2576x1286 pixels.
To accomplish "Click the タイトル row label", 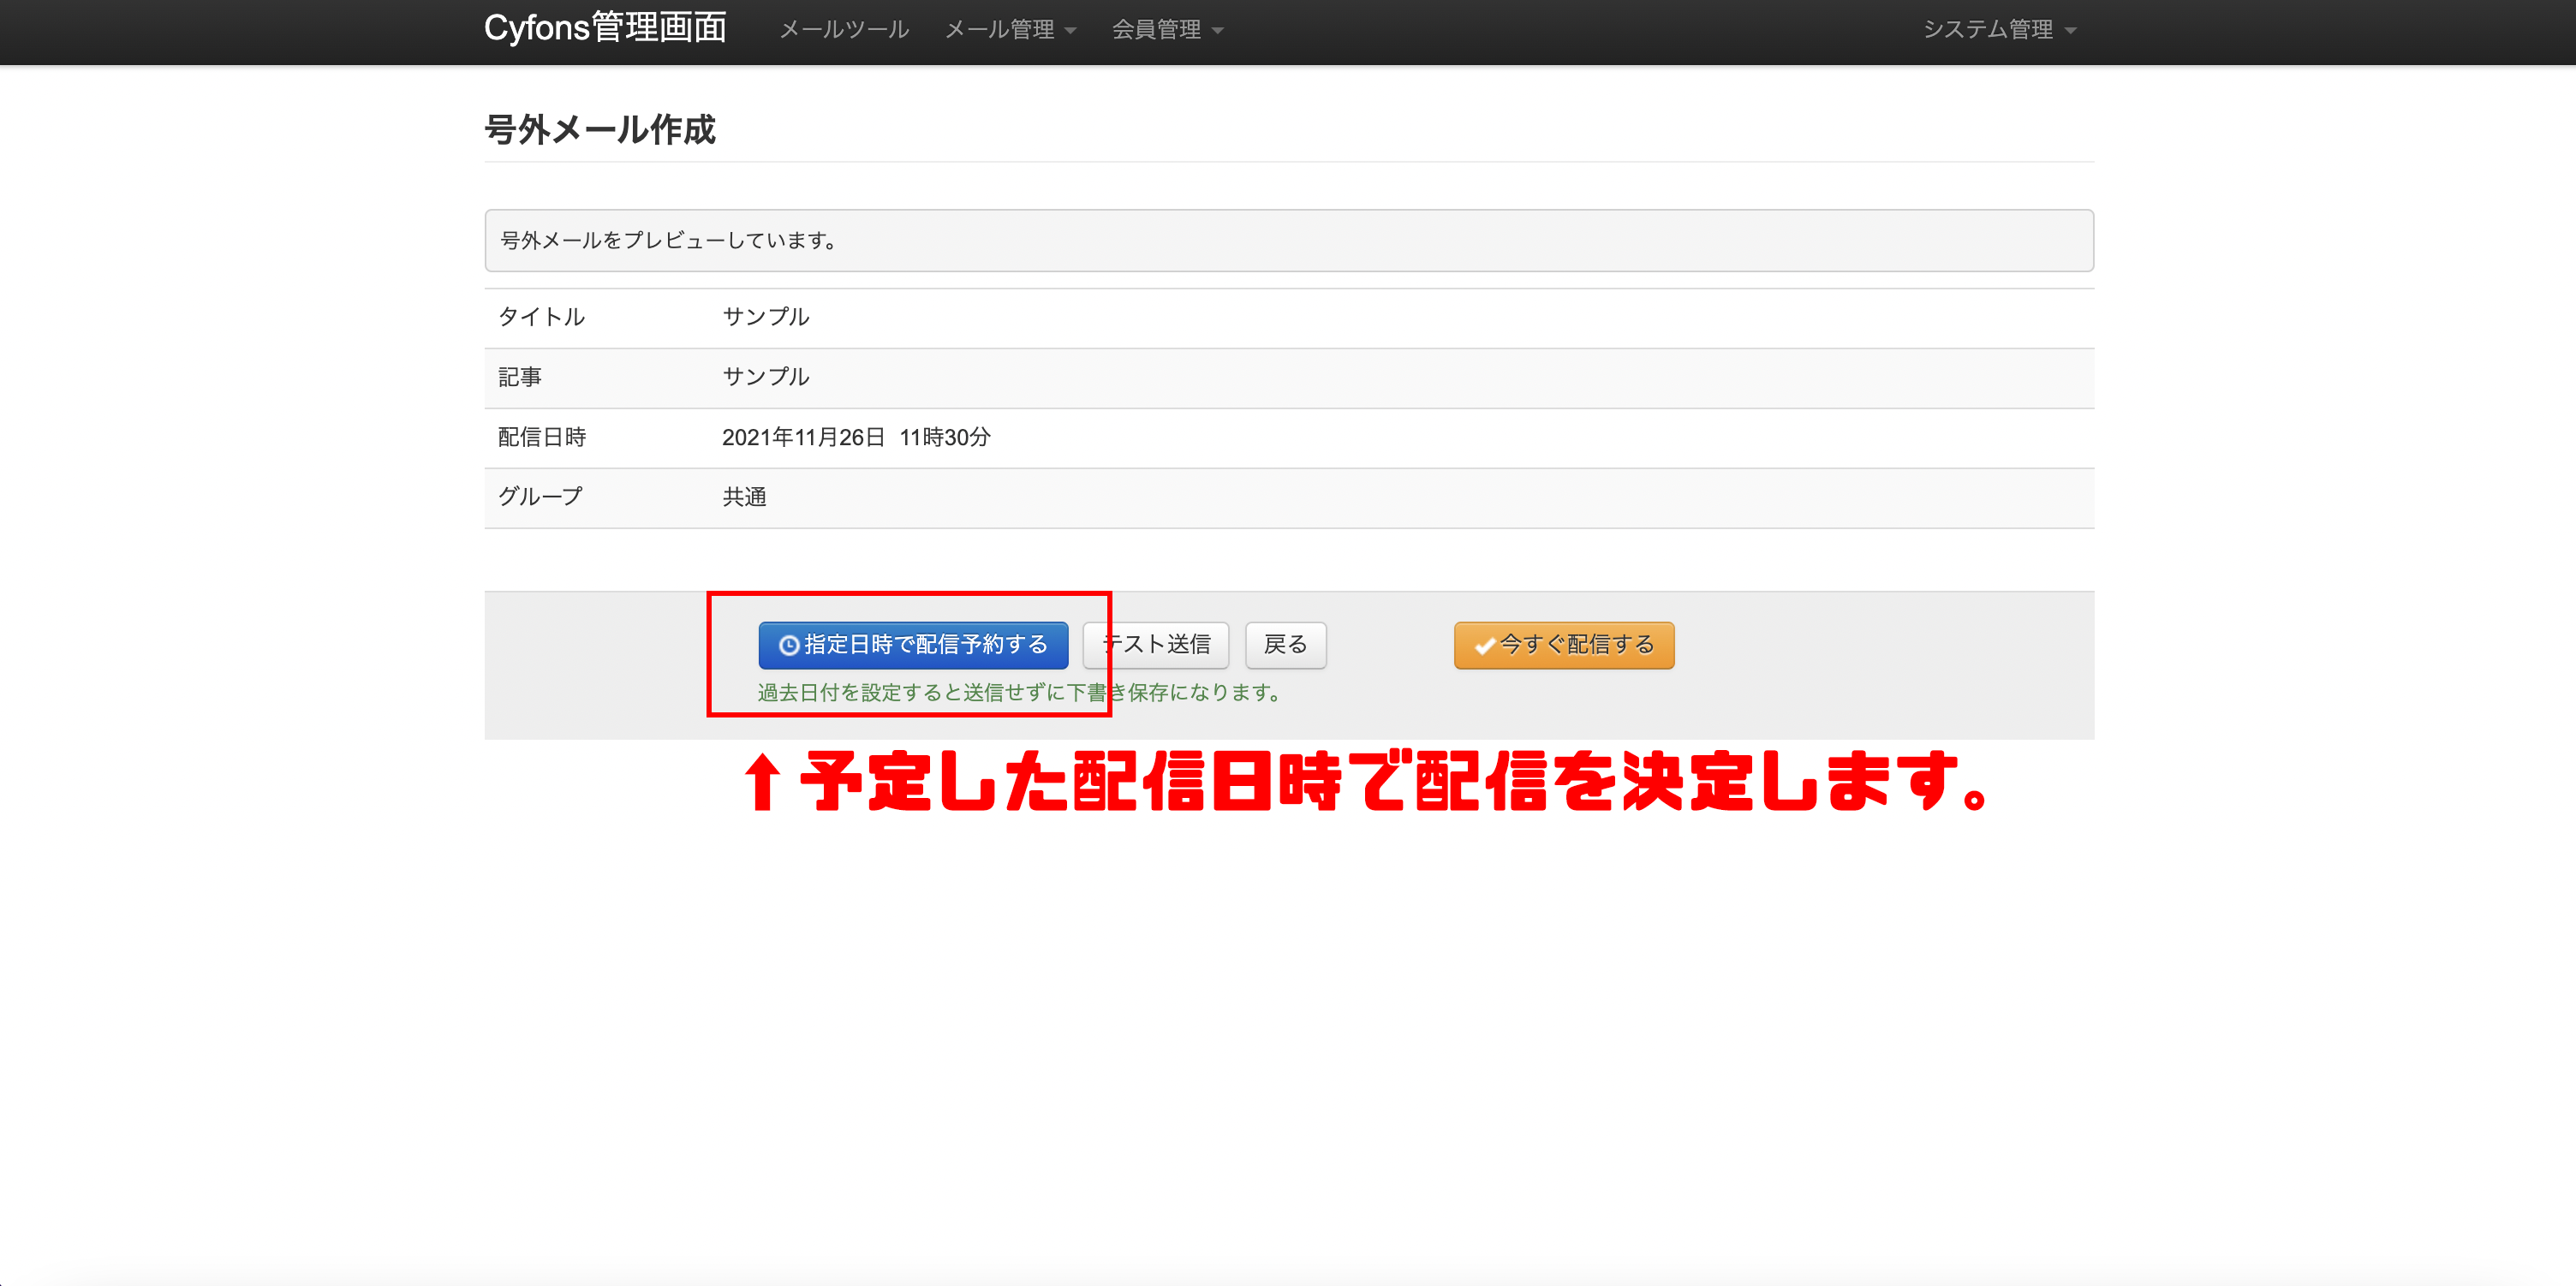I will [x=541, y=317].
